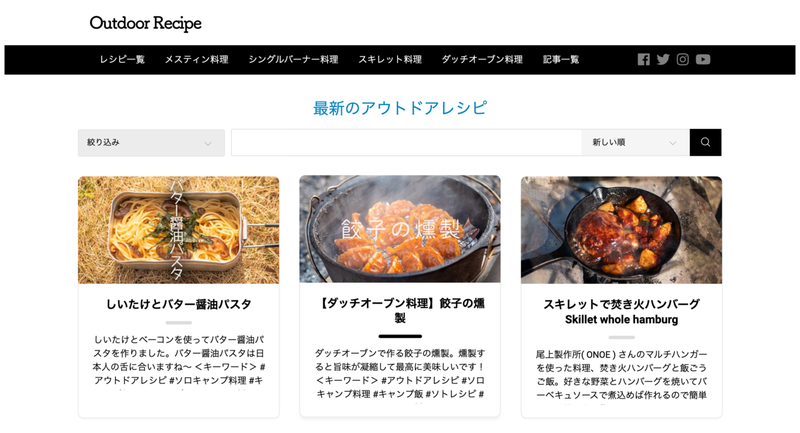
Task: Open the 餃子の燻製 dutch oven photo
Action: (400, 229)
